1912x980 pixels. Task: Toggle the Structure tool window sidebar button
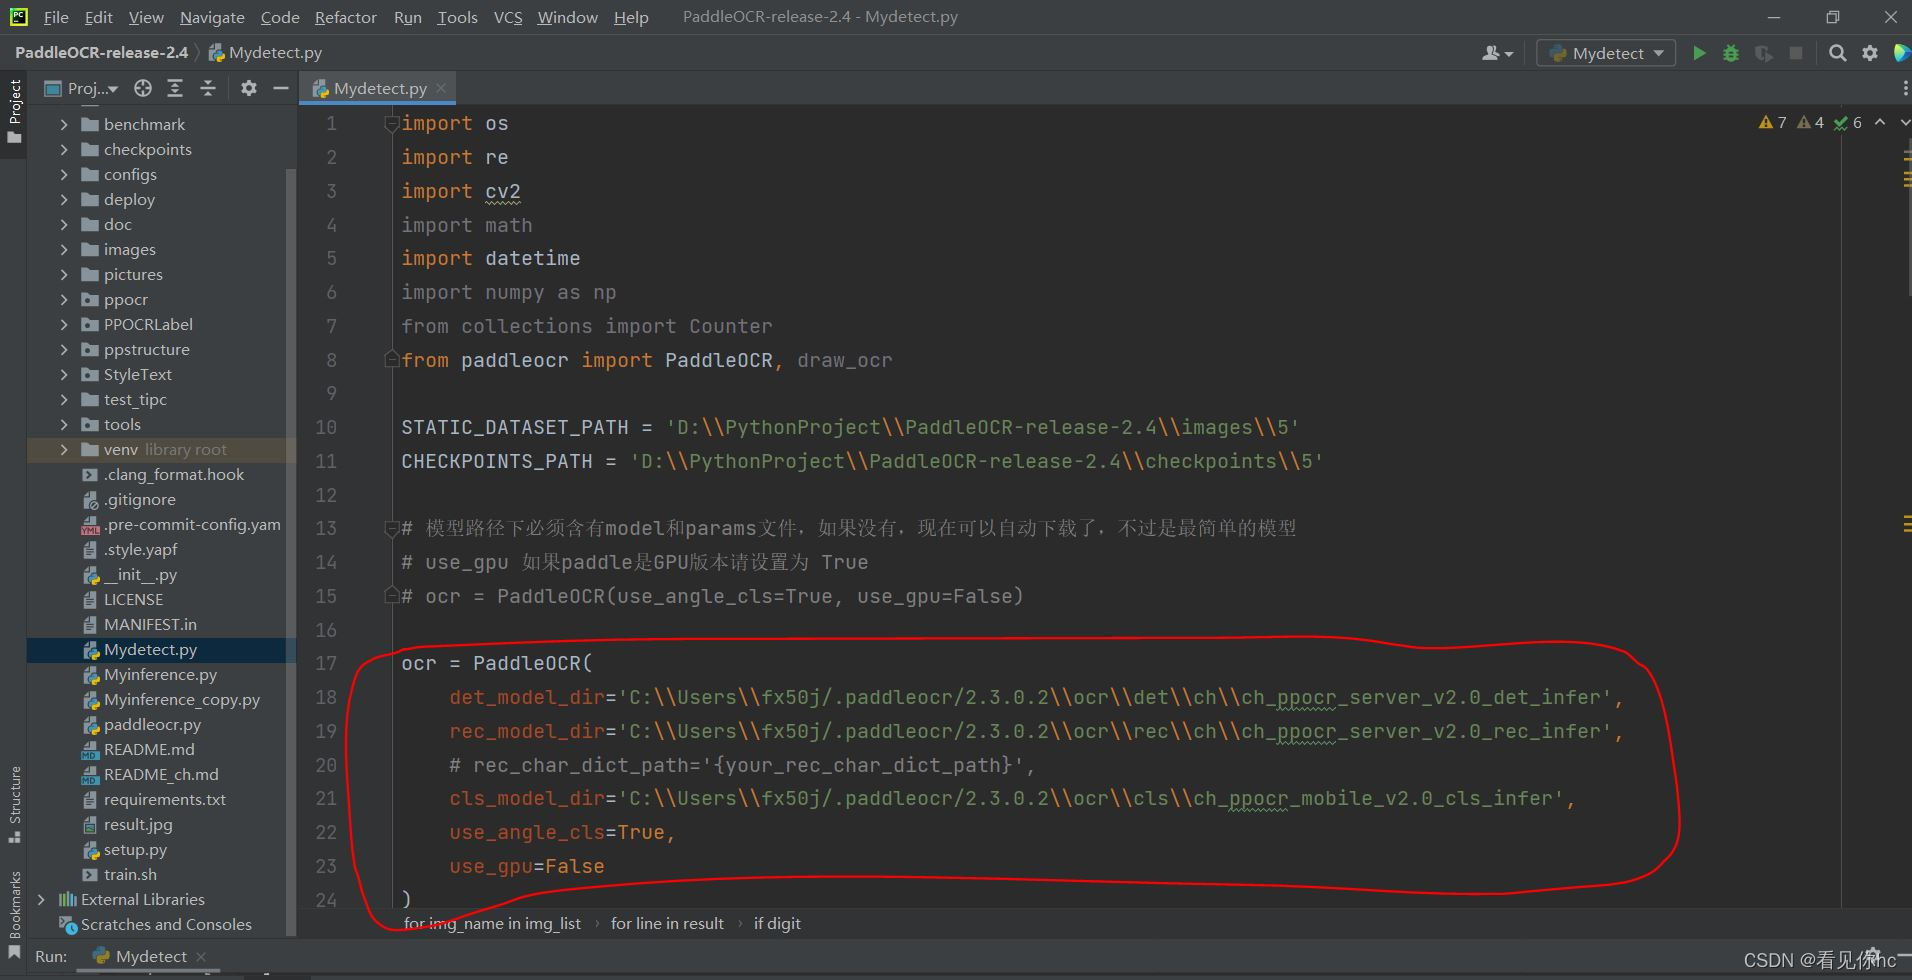14,804
